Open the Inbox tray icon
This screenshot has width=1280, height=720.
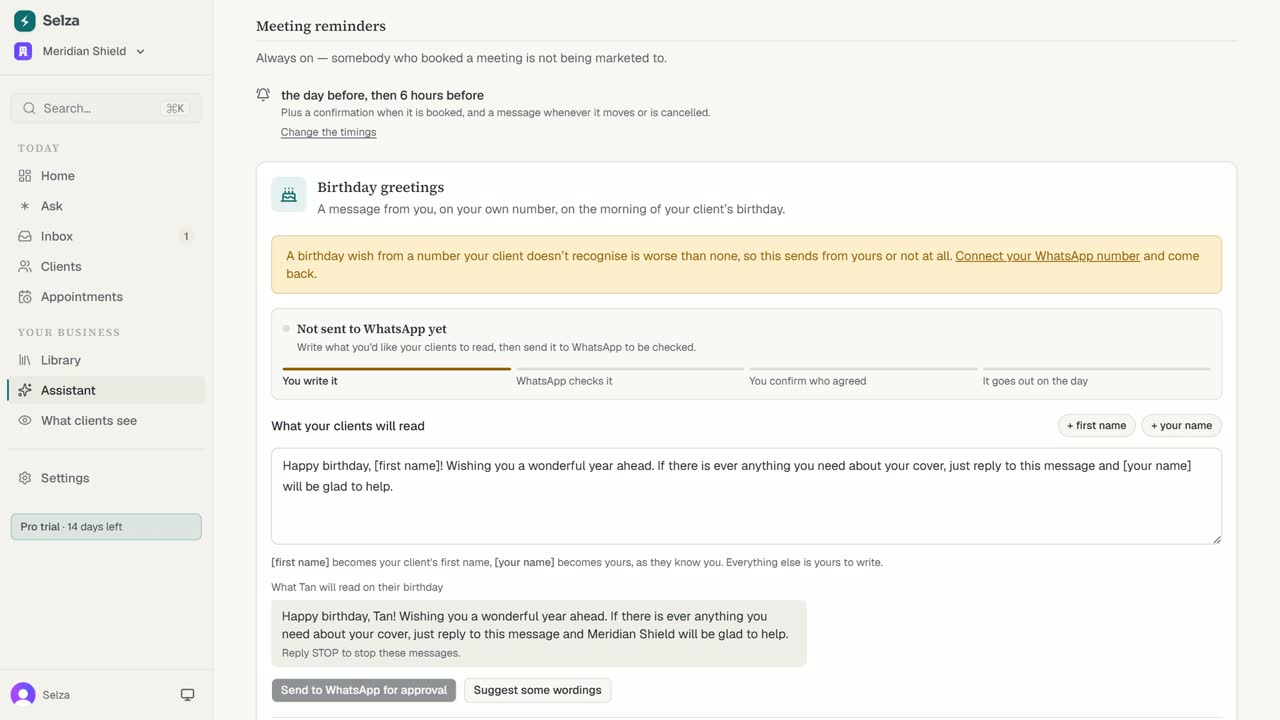coord(25,236)
